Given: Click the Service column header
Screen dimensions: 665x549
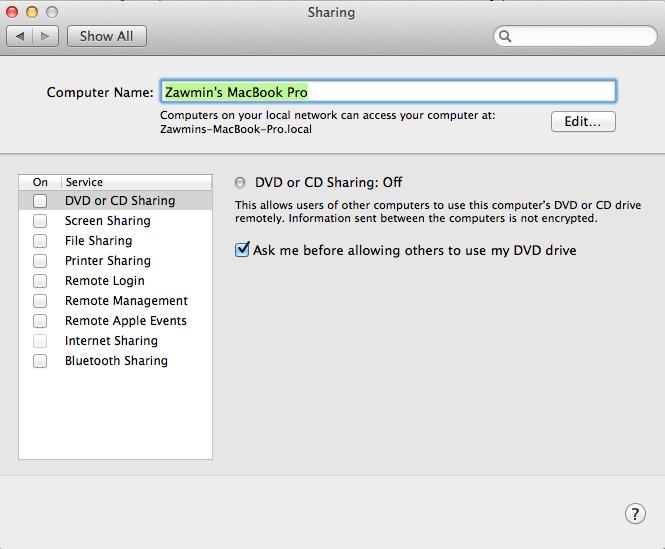Looking at the screenshot, I should tap(137, 182).
